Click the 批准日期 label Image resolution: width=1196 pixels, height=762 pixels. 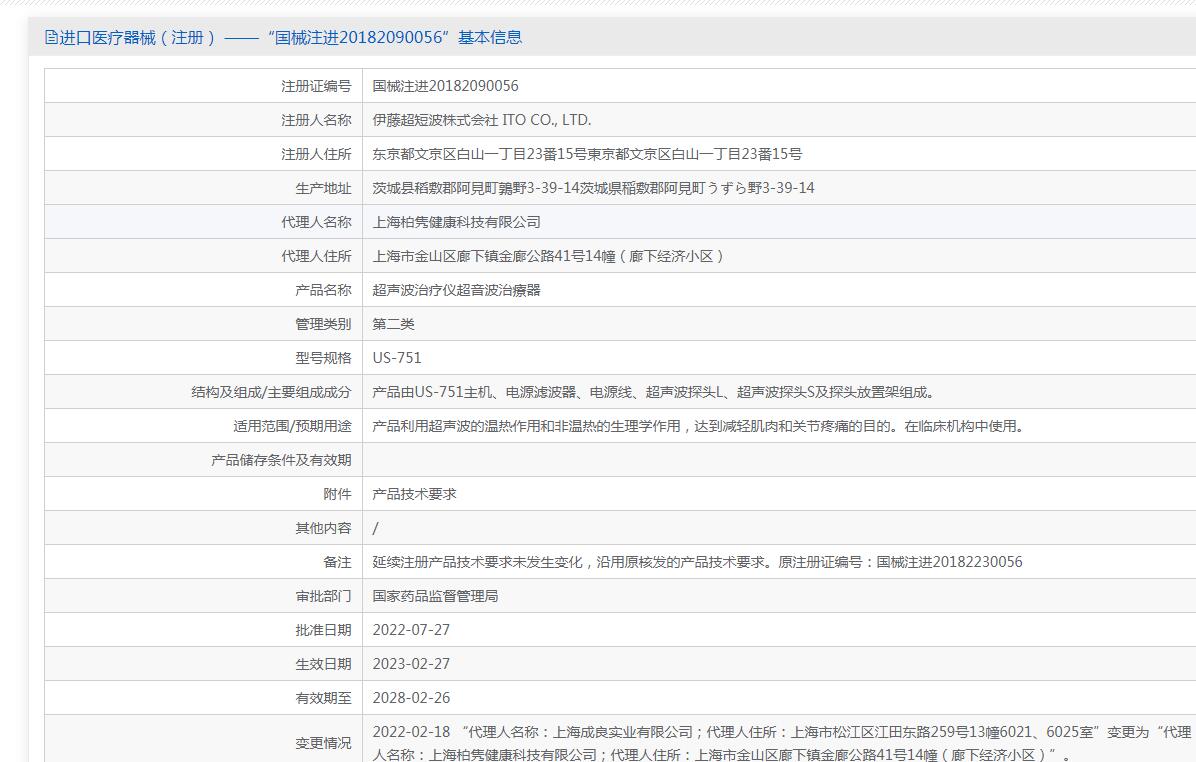tap(323, 630)
